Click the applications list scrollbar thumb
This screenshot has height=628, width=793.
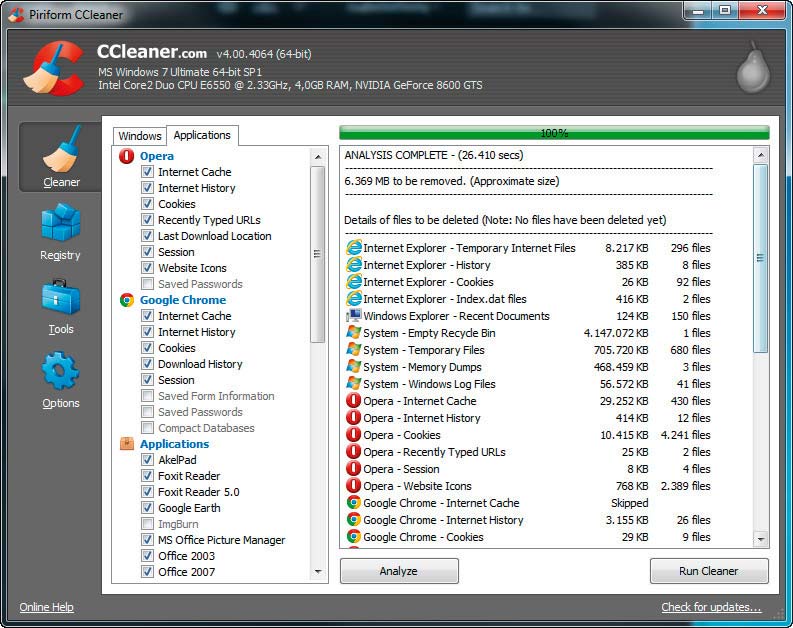[318, 254]
